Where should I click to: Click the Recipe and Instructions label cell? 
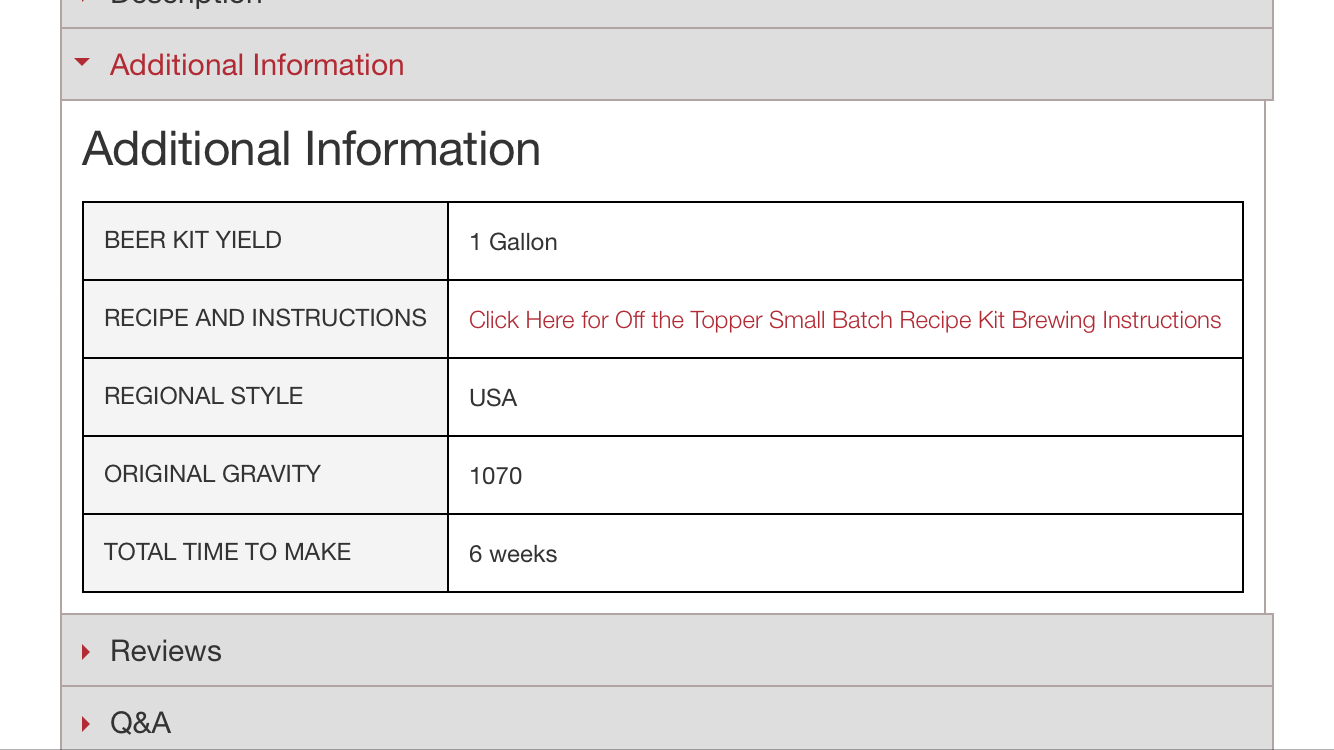tap(265, 319)
